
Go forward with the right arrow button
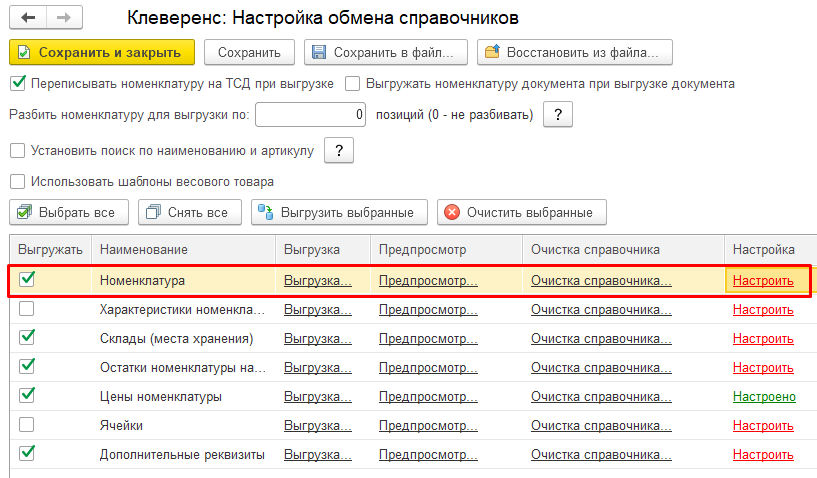(x=64, y=18)
